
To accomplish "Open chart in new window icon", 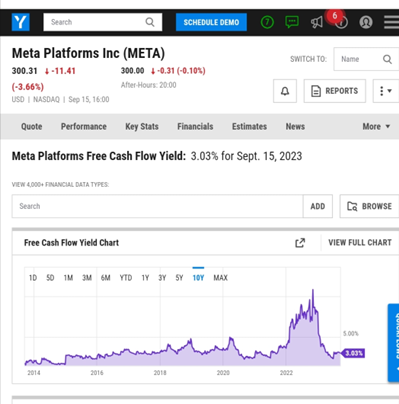I will pyautogui.click(x=300, y=243).
